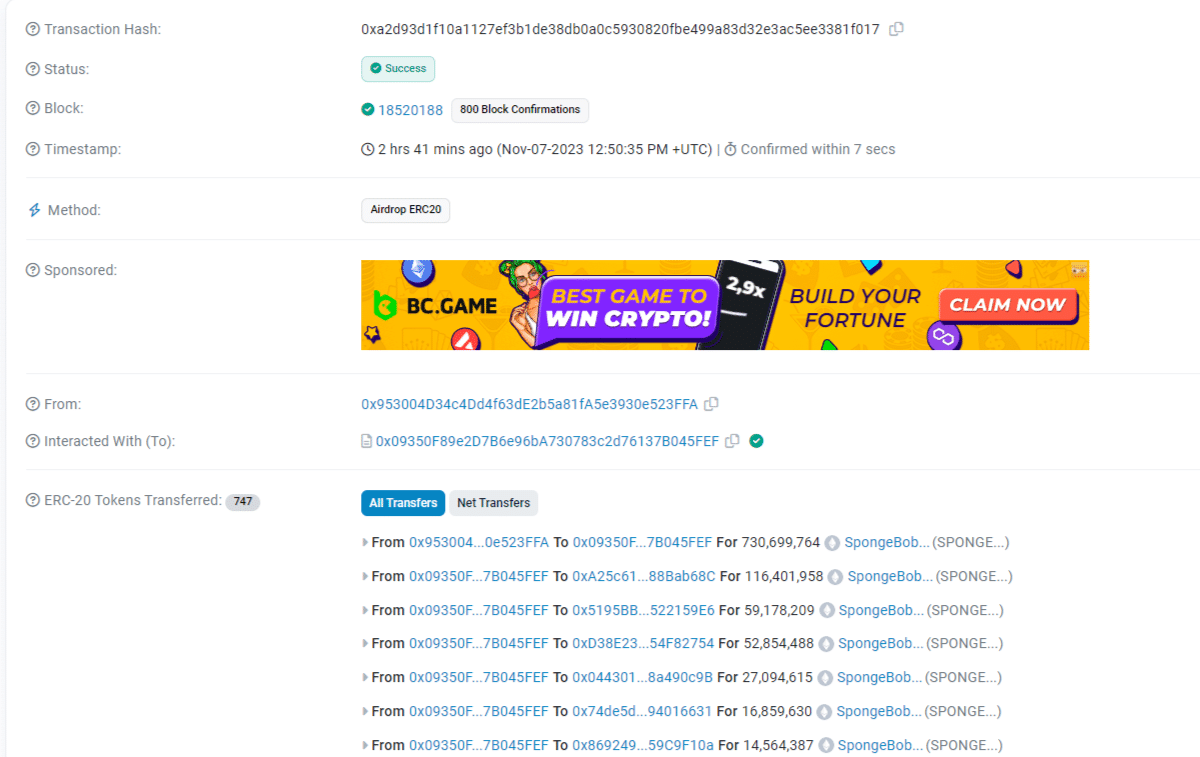Copy the Interacted With contract address
Image resolution: width=1200 pixels, height=757 pixels.
coord(732,441)
